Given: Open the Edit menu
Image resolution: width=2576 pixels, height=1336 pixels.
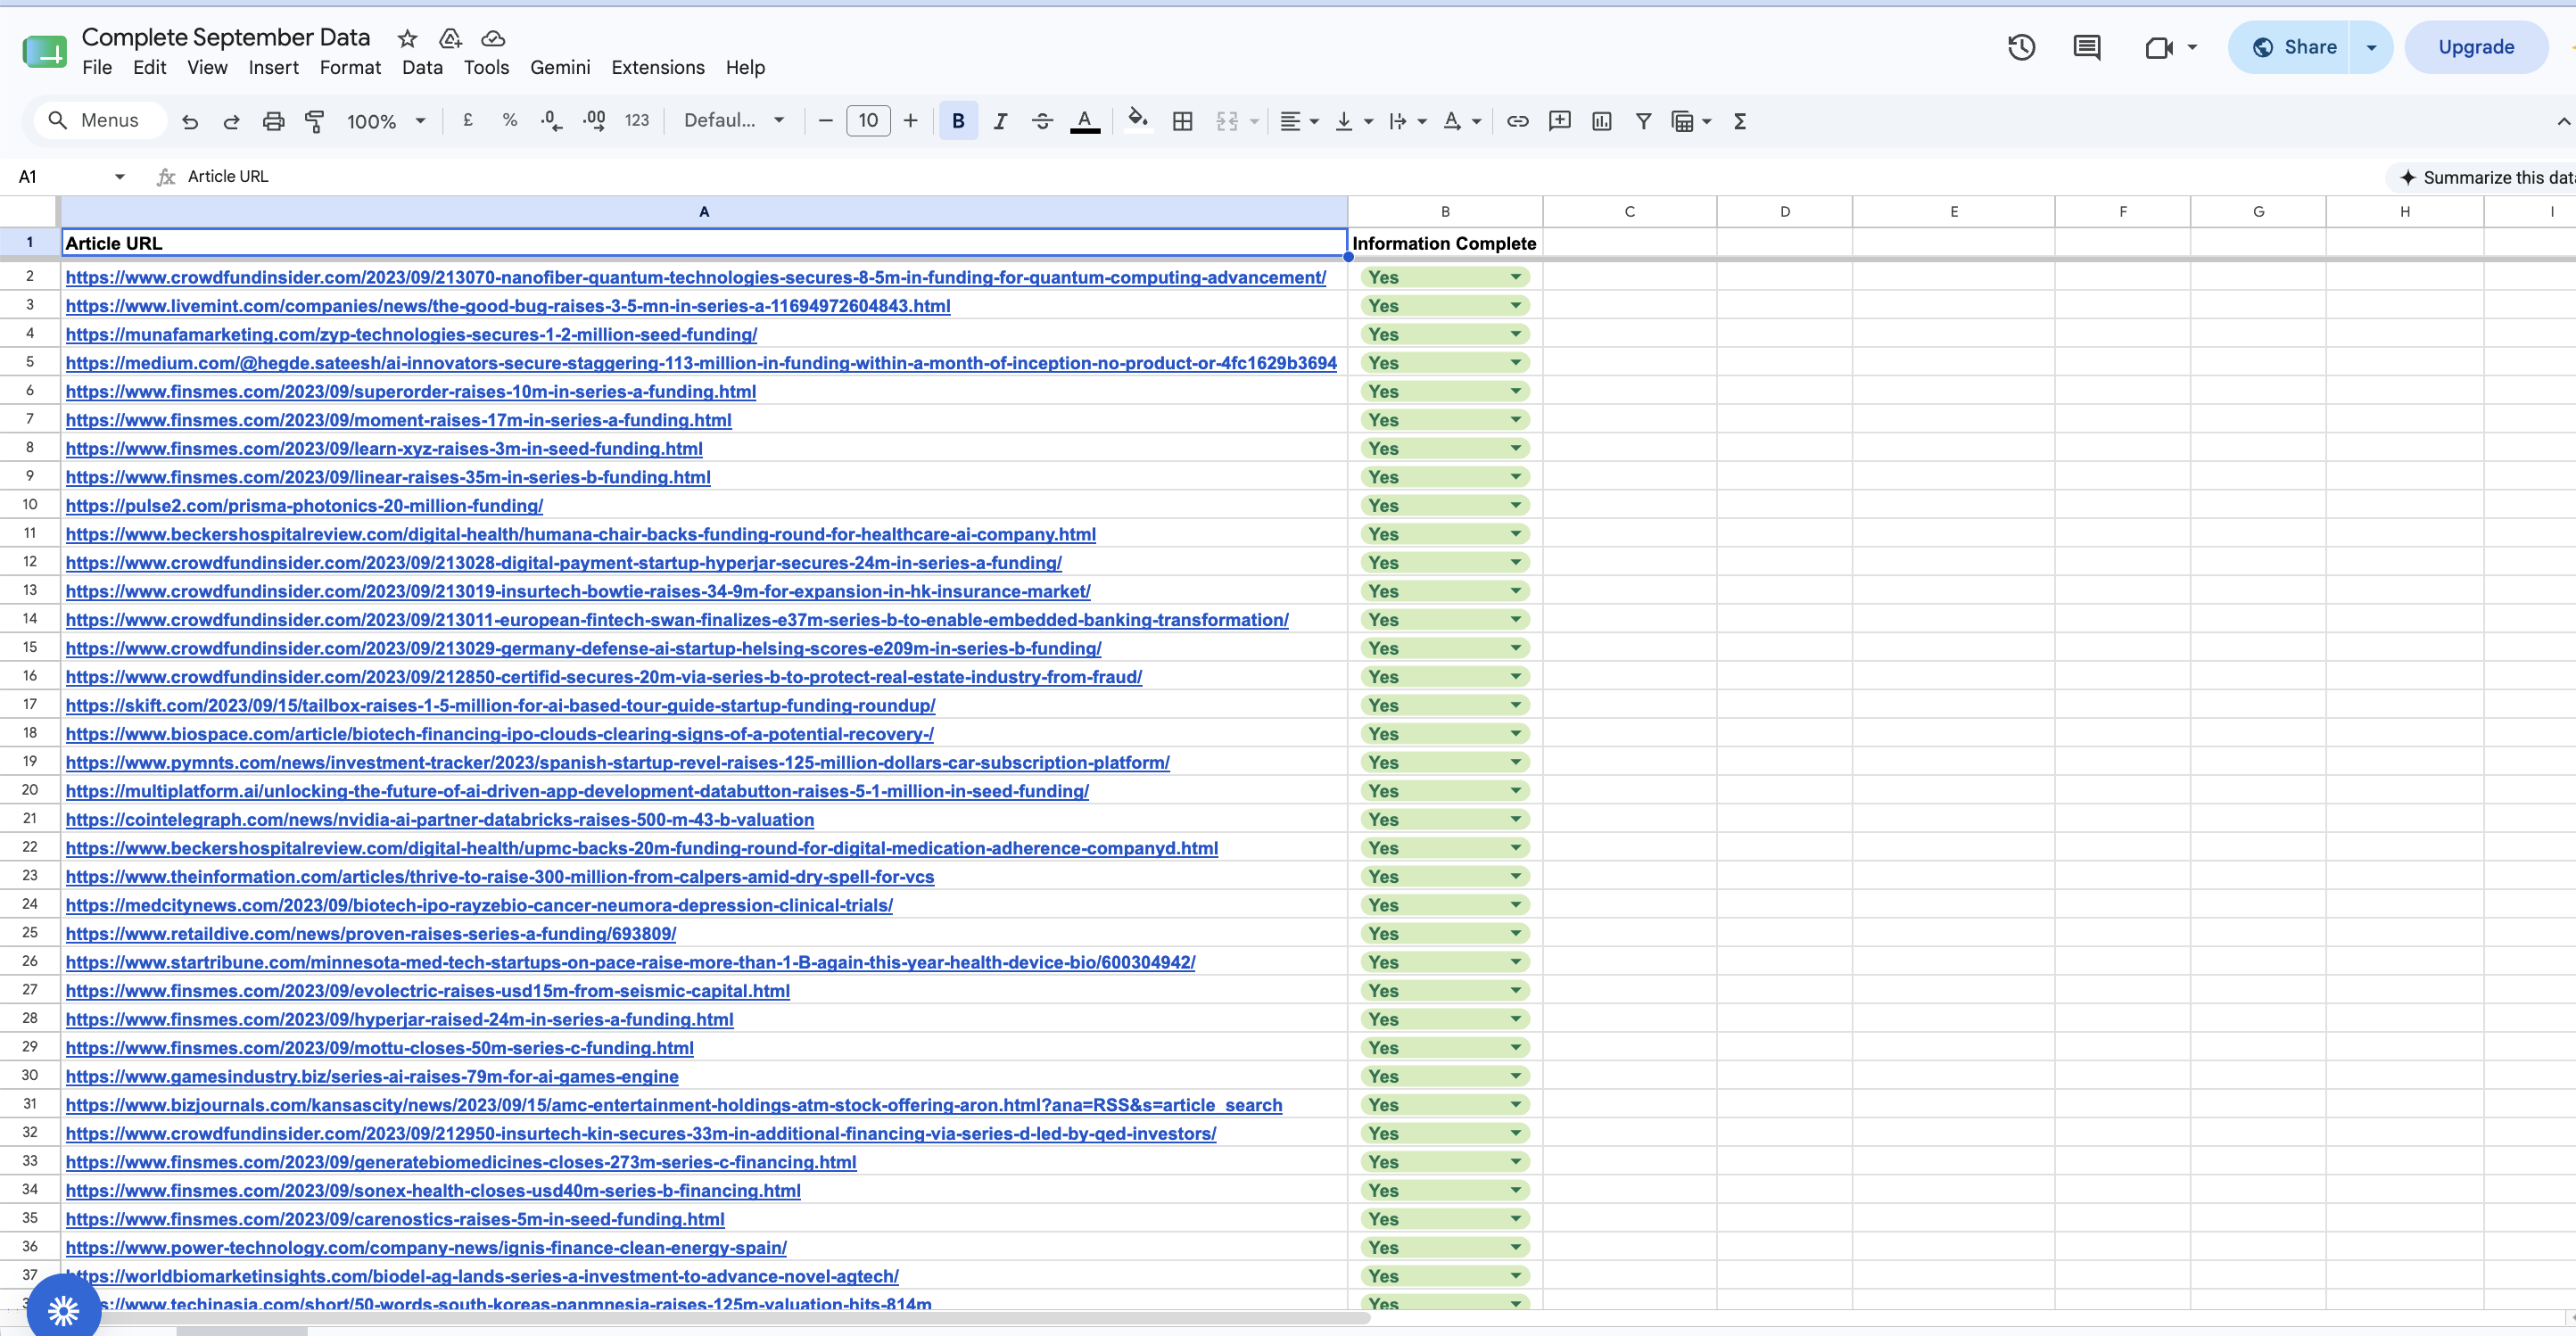Looking at the screenshot, I should 149,67.
